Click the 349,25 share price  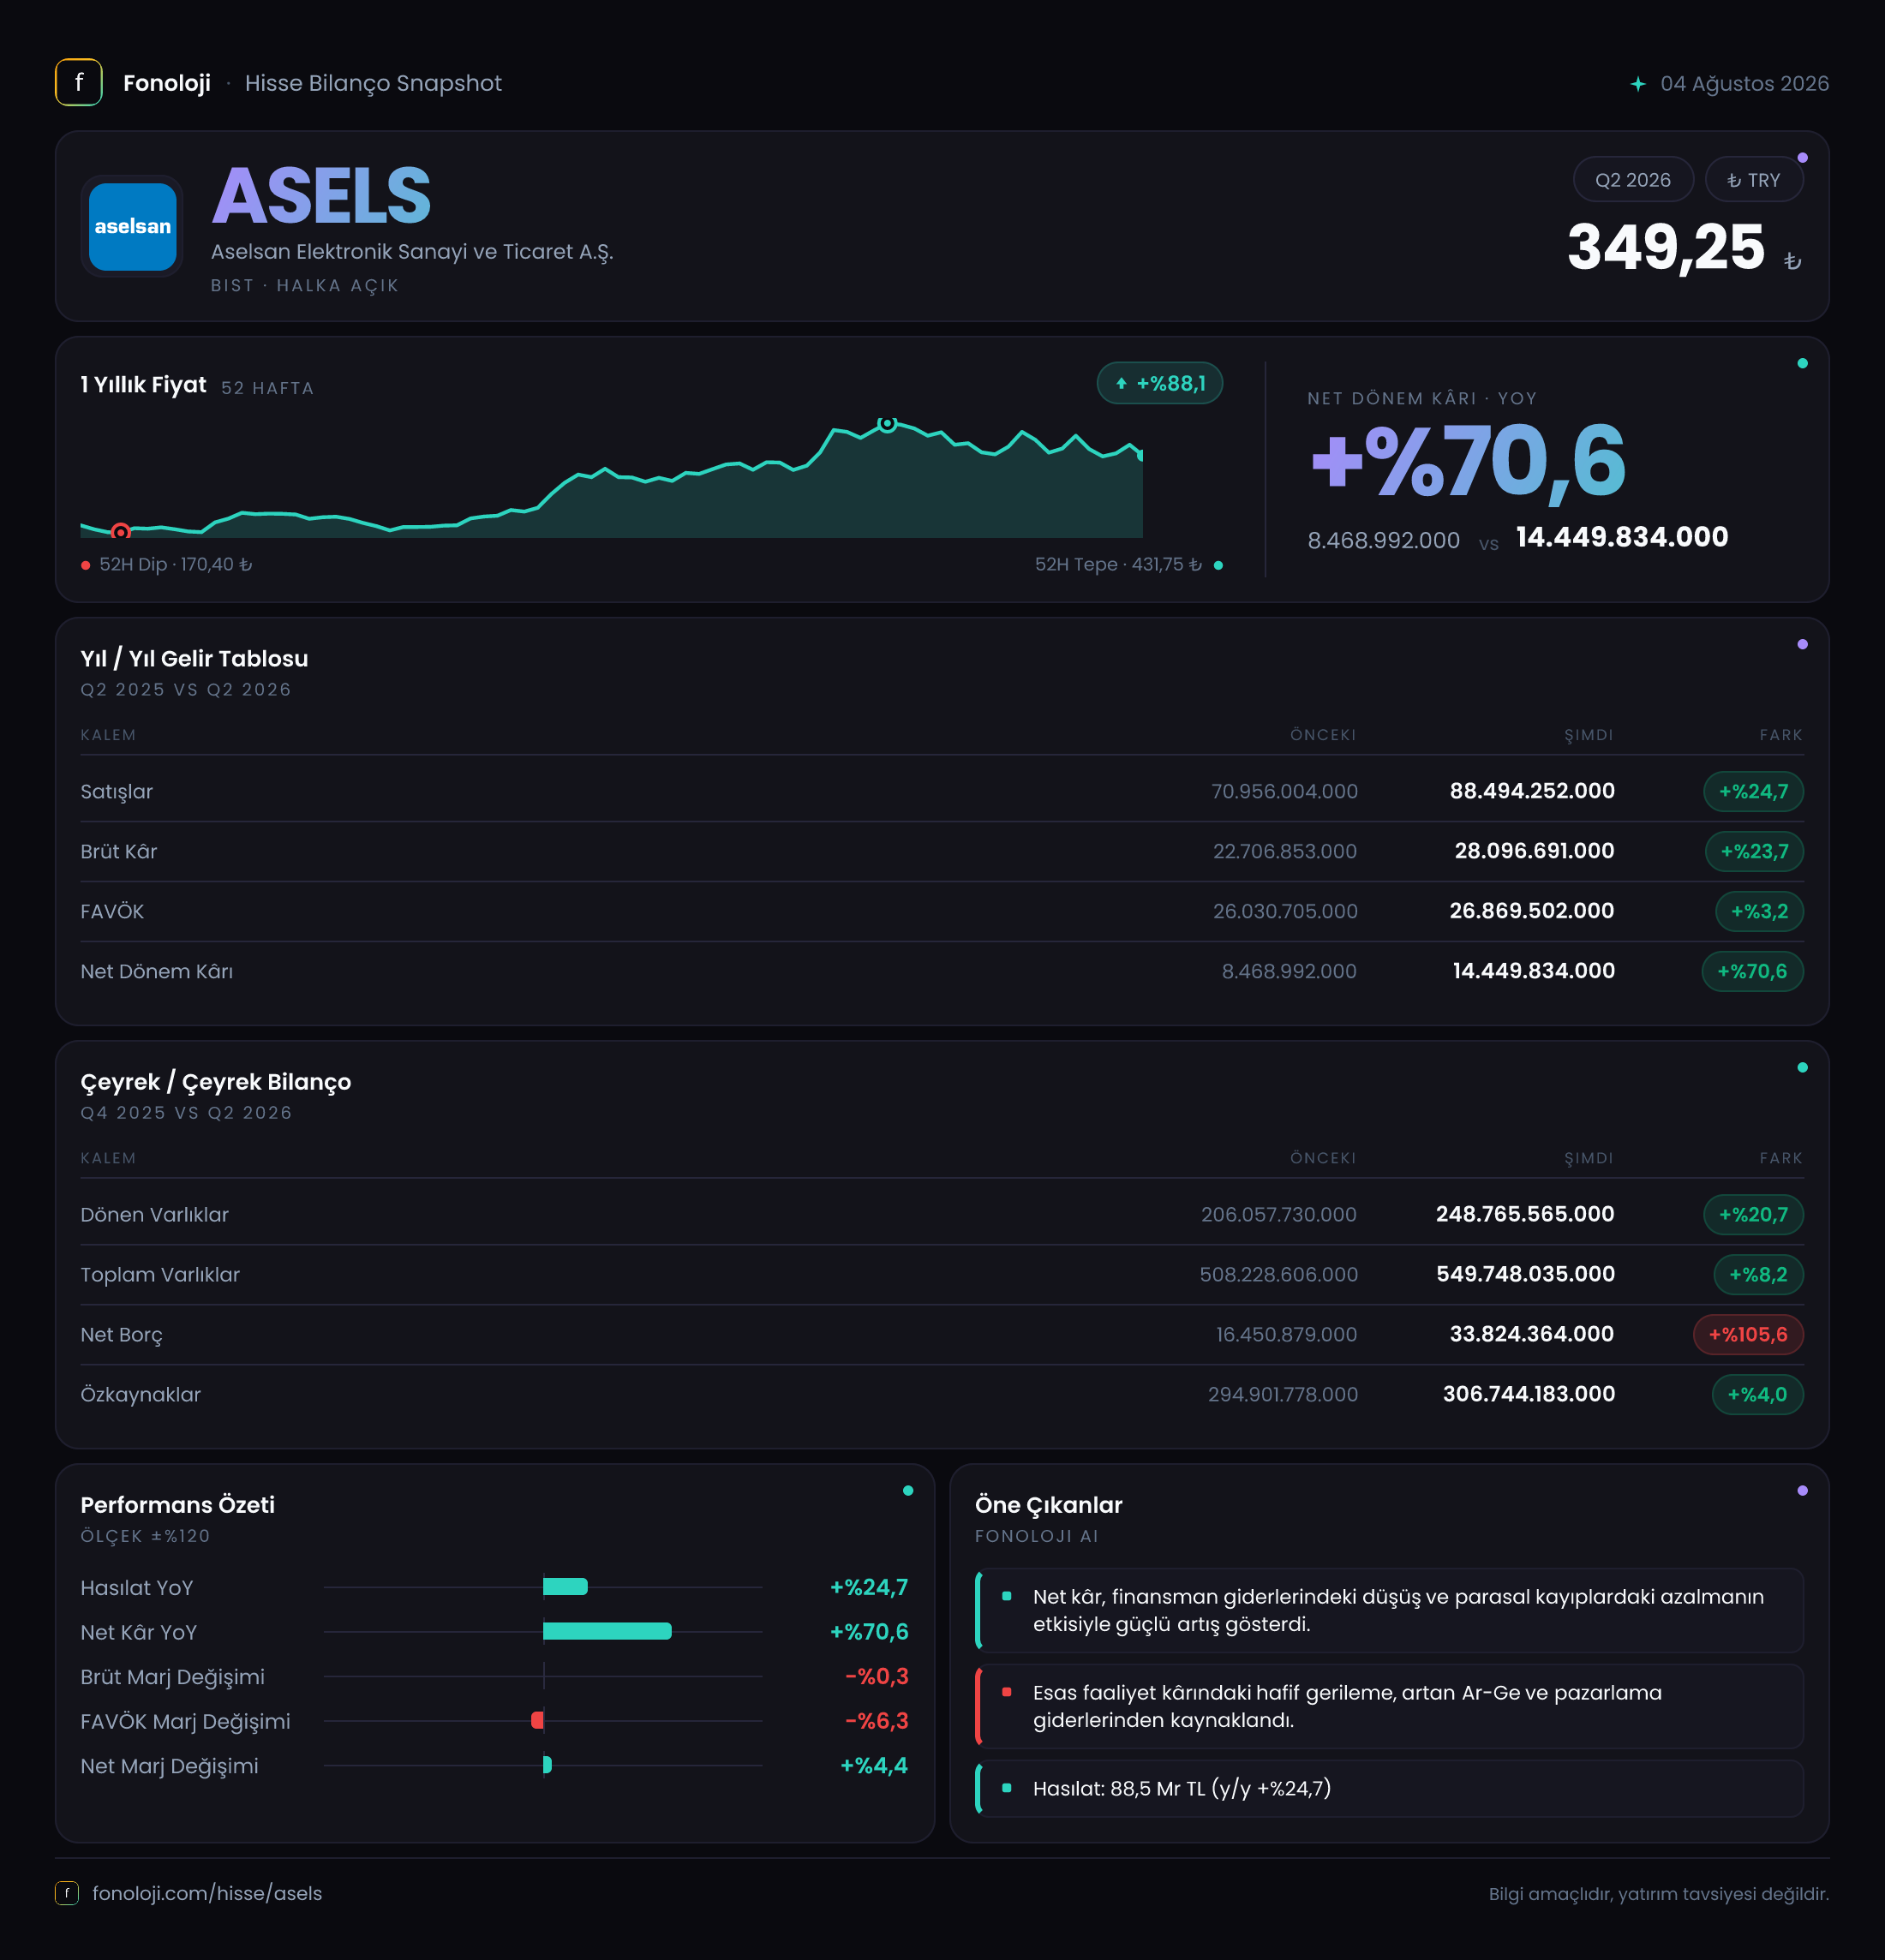tap(1666, 247)
